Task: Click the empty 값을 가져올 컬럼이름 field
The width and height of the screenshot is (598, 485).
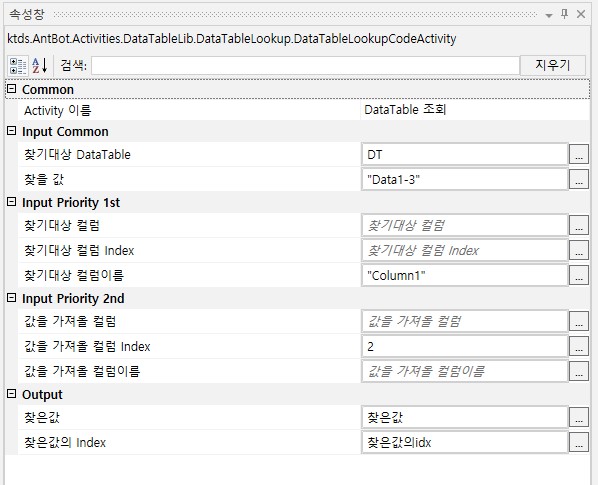Action: [x=465, y=371]
